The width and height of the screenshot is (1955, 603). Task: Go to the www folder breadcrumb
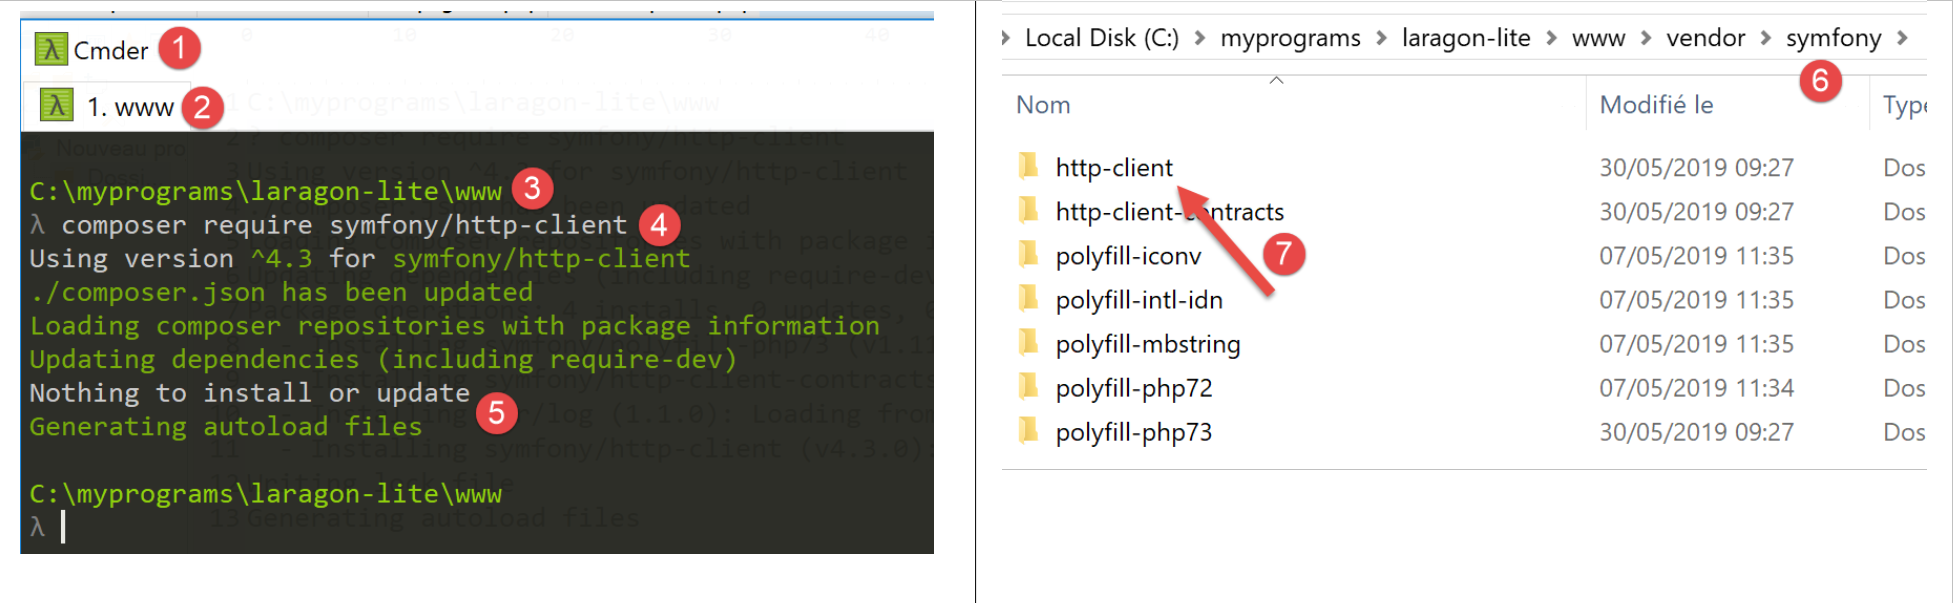[x=1598, y=38]
